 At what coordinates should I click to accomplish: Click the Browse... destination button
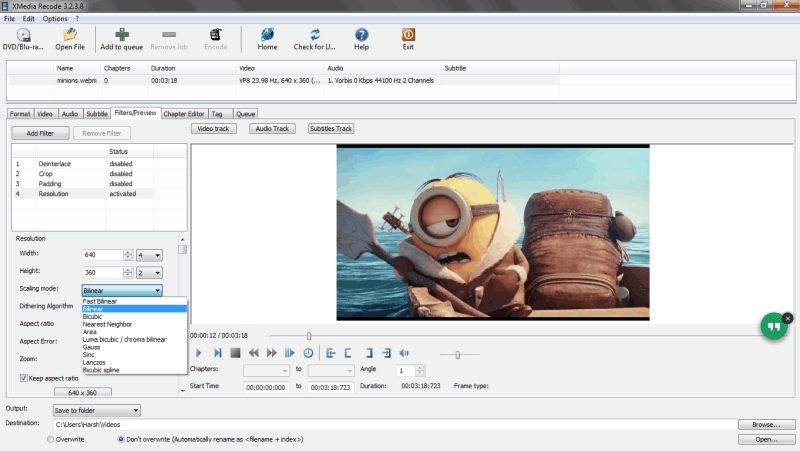click(766, 424)
